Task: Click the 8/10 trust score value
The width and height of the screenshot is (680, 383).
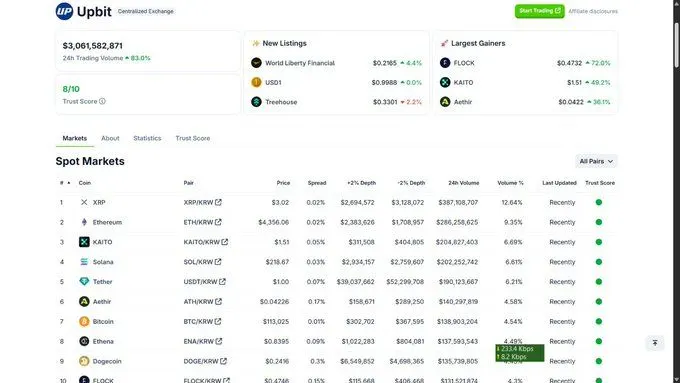Action: click(71, 89)
